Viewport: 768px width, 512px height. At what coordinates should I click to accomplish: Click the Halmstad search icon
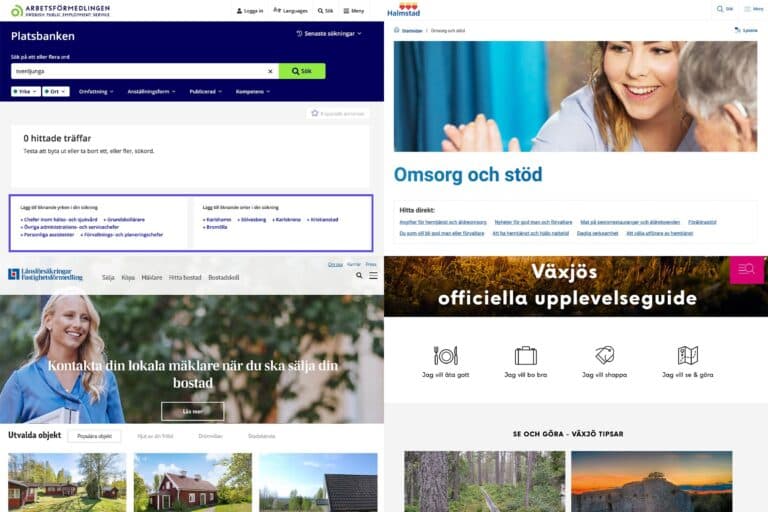coord(724,9)
